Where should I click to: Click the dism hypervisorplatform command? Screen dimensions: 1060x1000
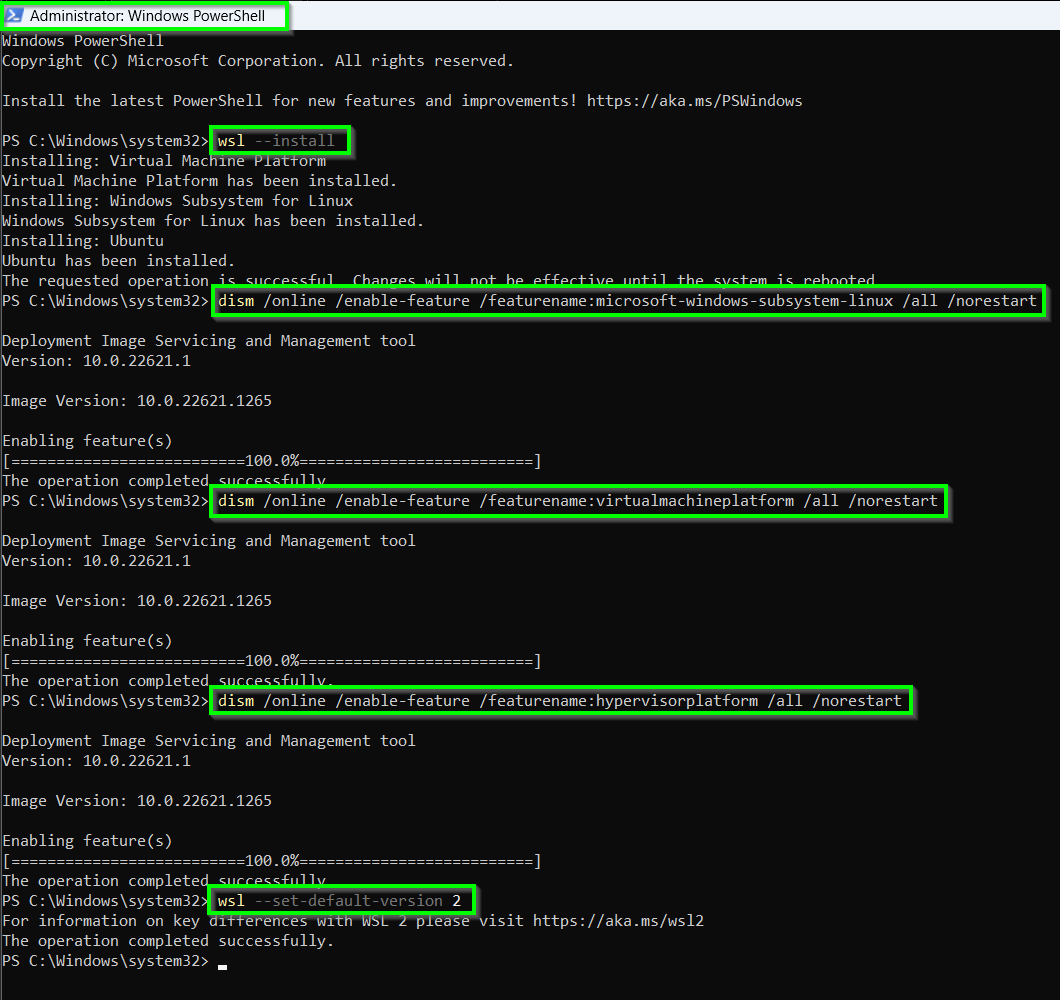pyautogui.click(x=560, y=701)
